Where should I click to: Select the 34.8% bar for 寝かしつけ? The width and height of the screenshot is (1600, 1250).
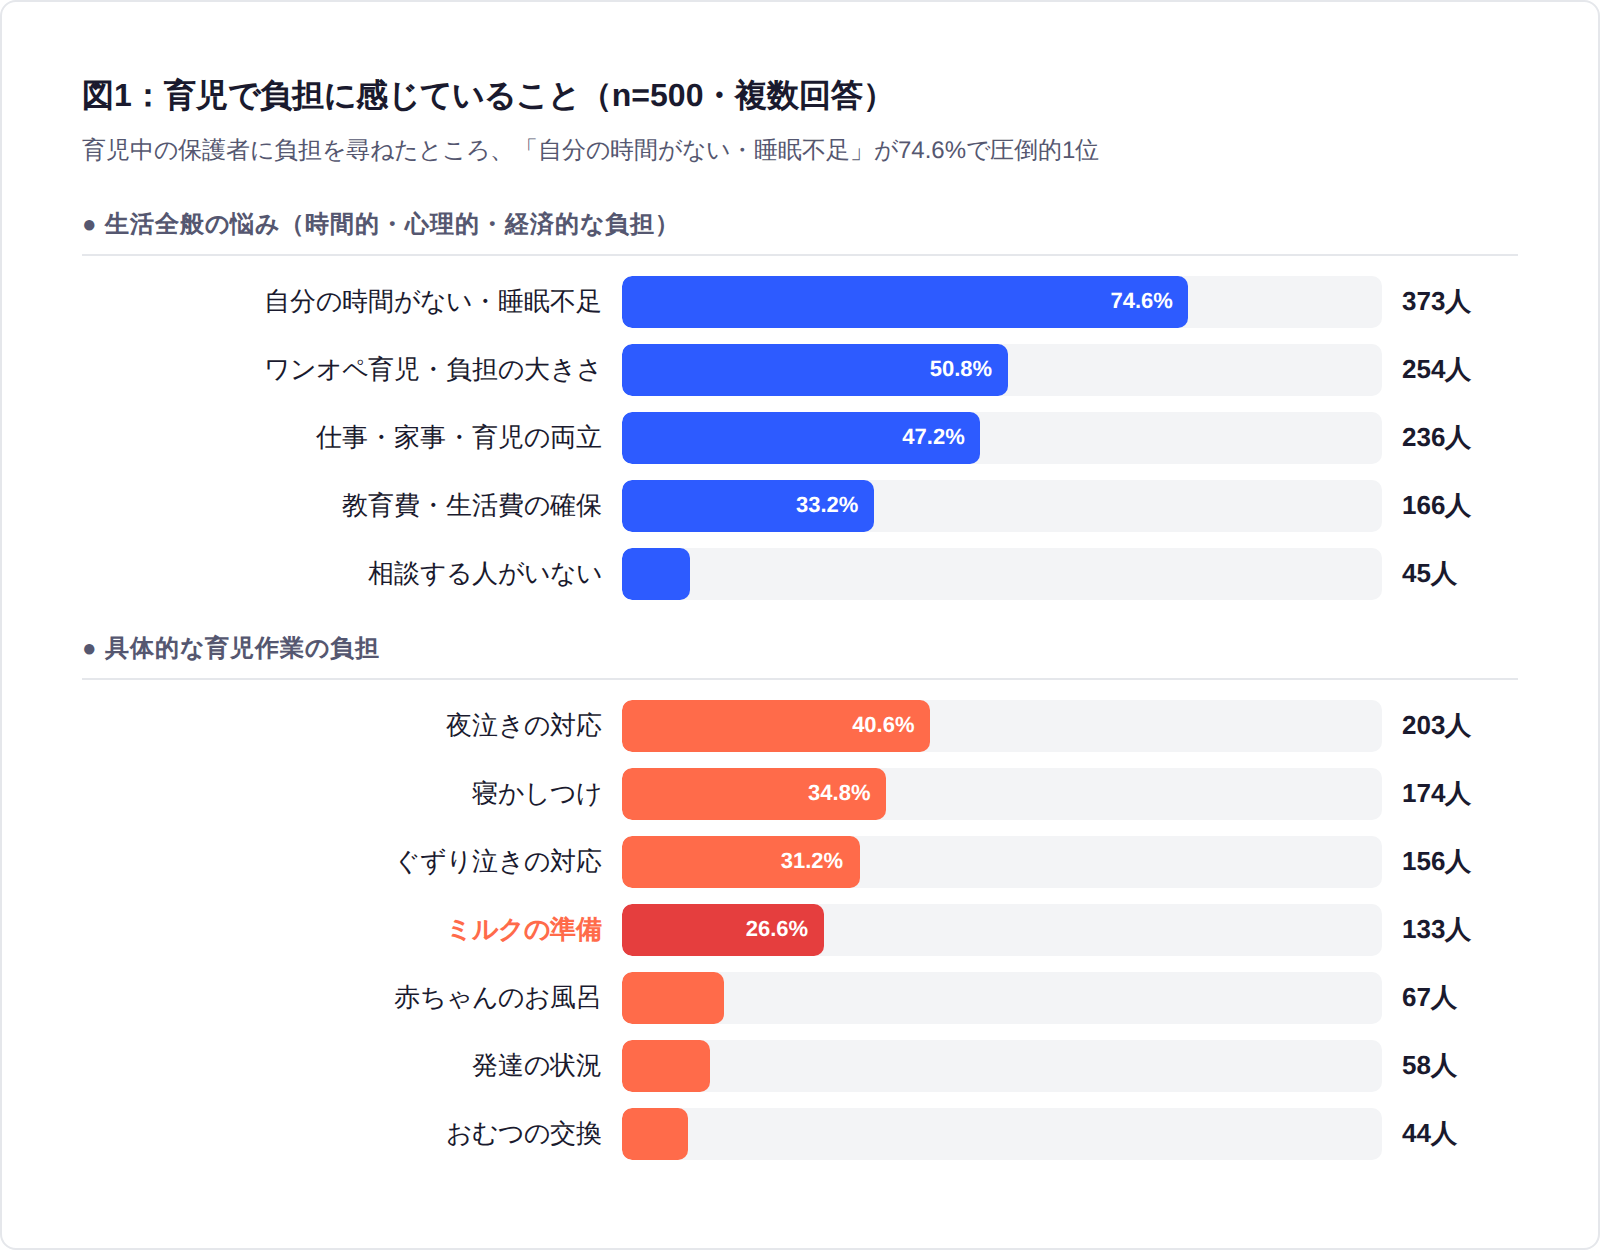(x=753, y=794)
